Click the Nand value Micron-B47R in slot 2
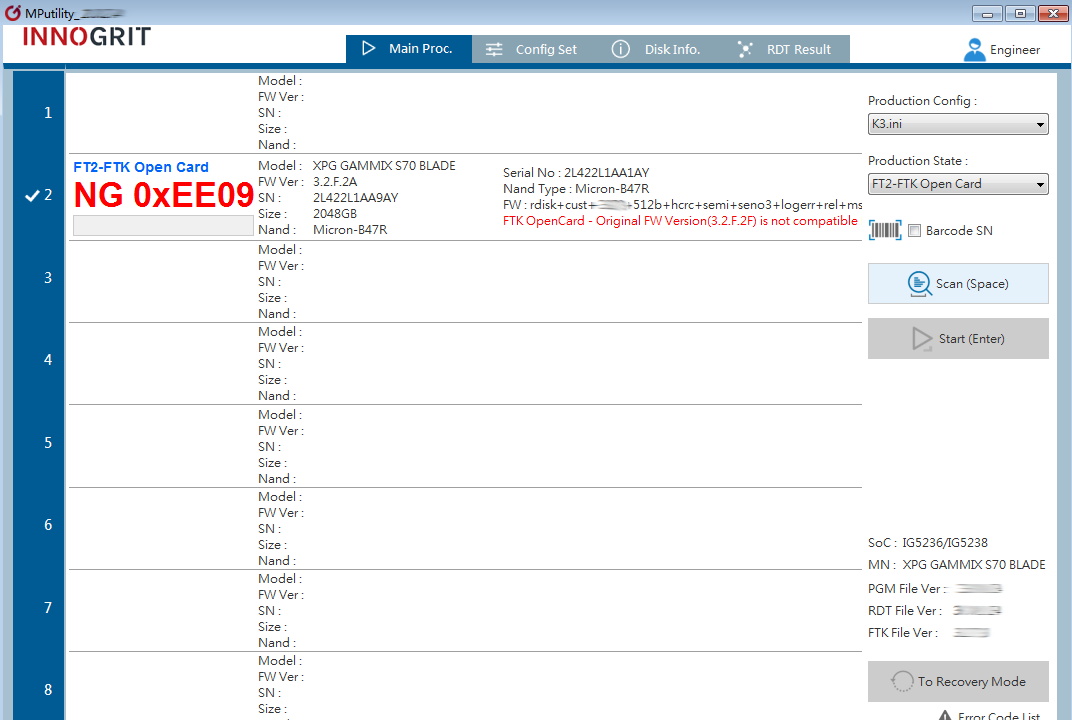 pyautogui.click(x=350, y=230)
